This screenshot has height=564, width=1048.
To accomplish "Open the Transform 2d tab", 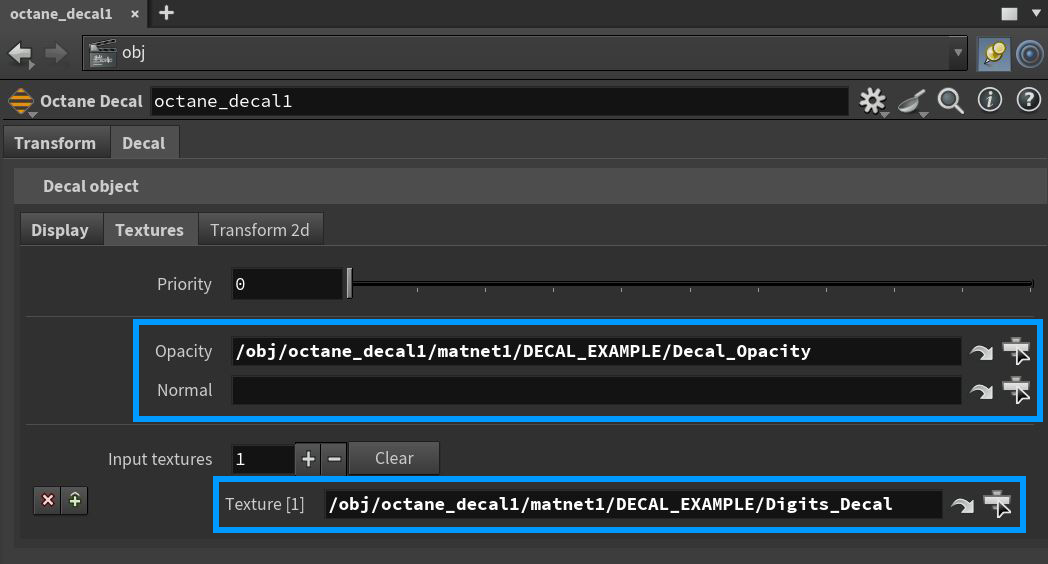I will click(259, 230).
